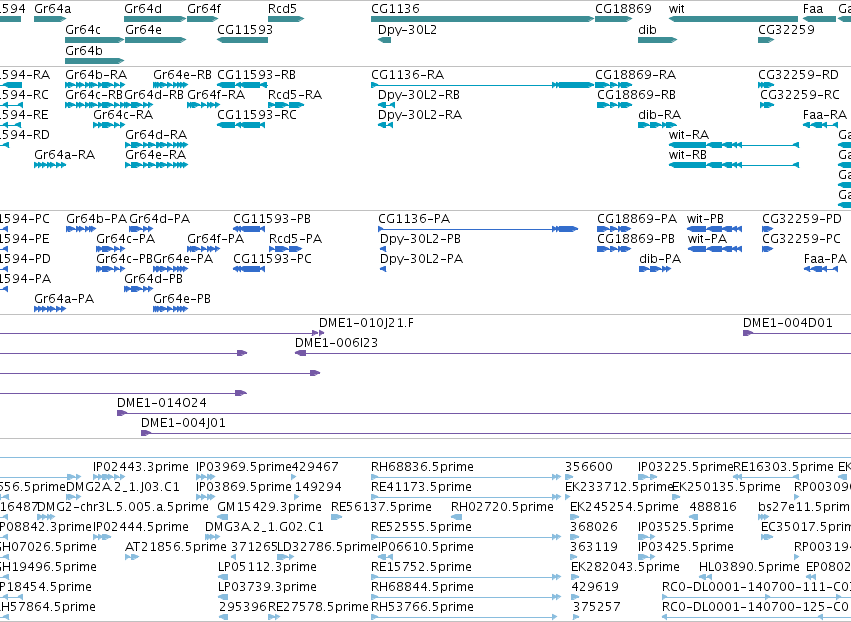Open the Faa gene label
The image size is (851, 622).
coord(813,9)
